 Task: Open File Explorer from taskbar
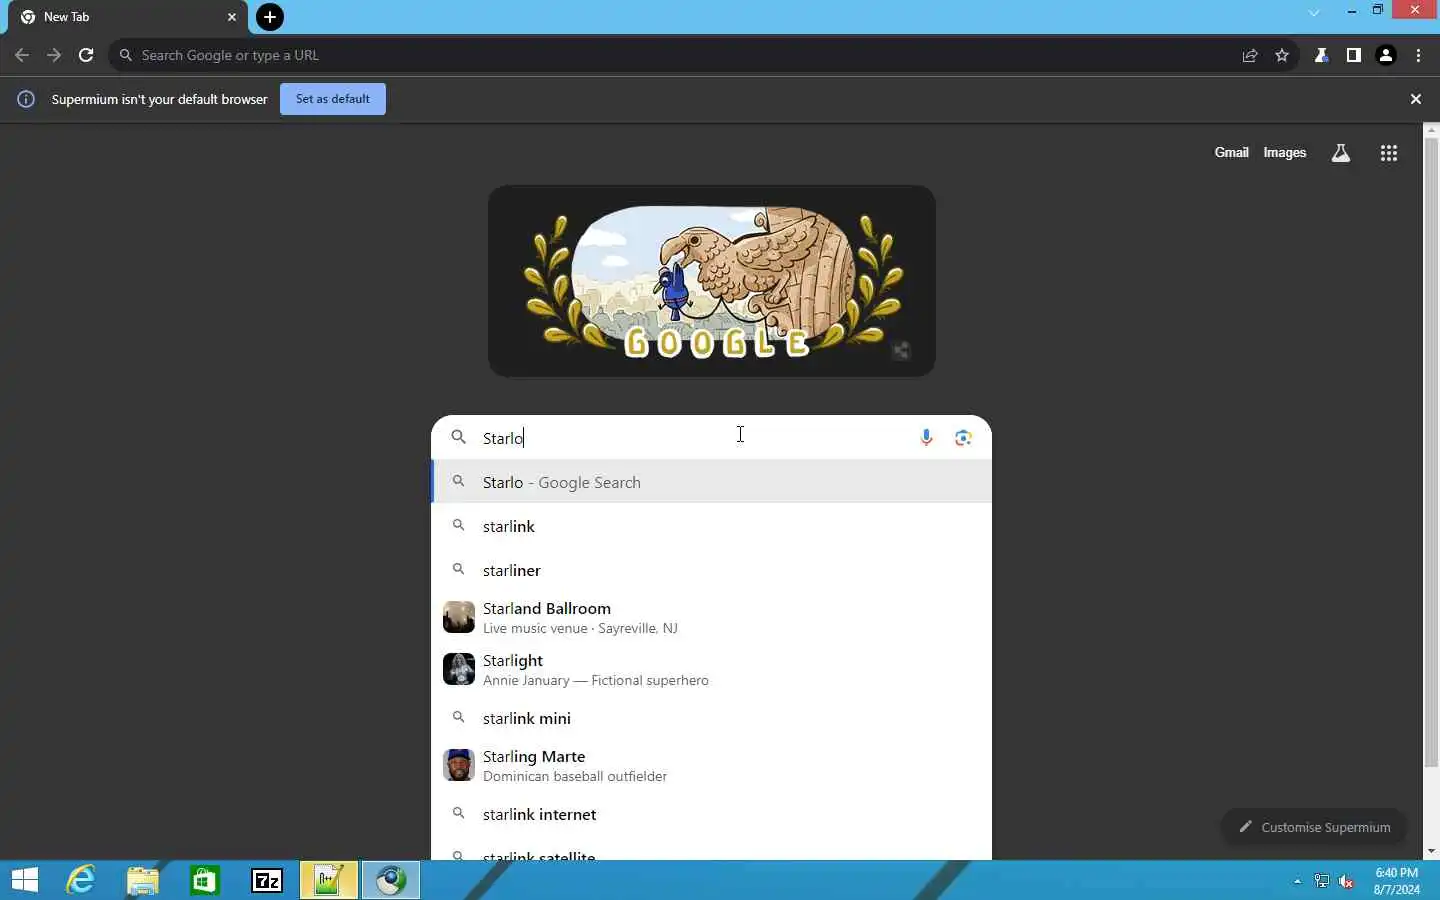click(x=143, y=880)
